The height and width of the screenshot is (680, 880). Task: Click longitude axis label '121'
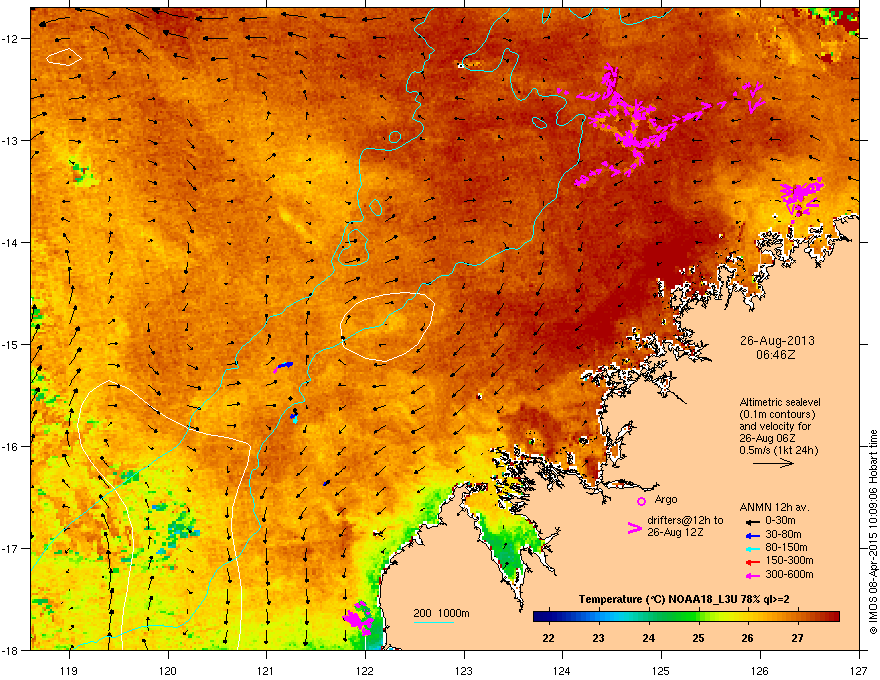(266, 670)
